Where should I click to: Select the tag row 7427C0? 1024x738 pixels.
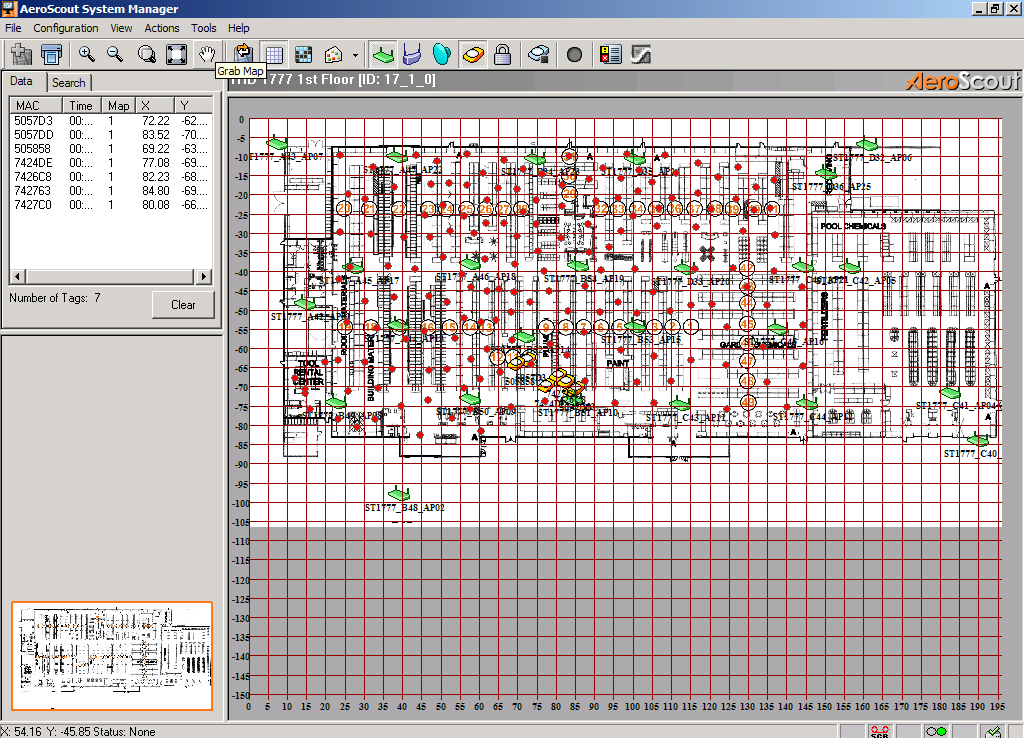pyautogui.click(x=110, y=204)
